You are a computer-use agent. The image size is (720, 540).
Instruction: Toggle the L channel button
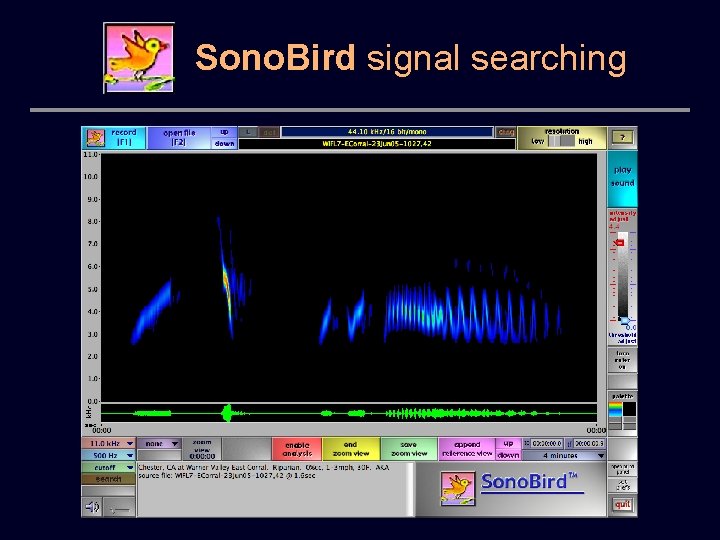point(248,132)
